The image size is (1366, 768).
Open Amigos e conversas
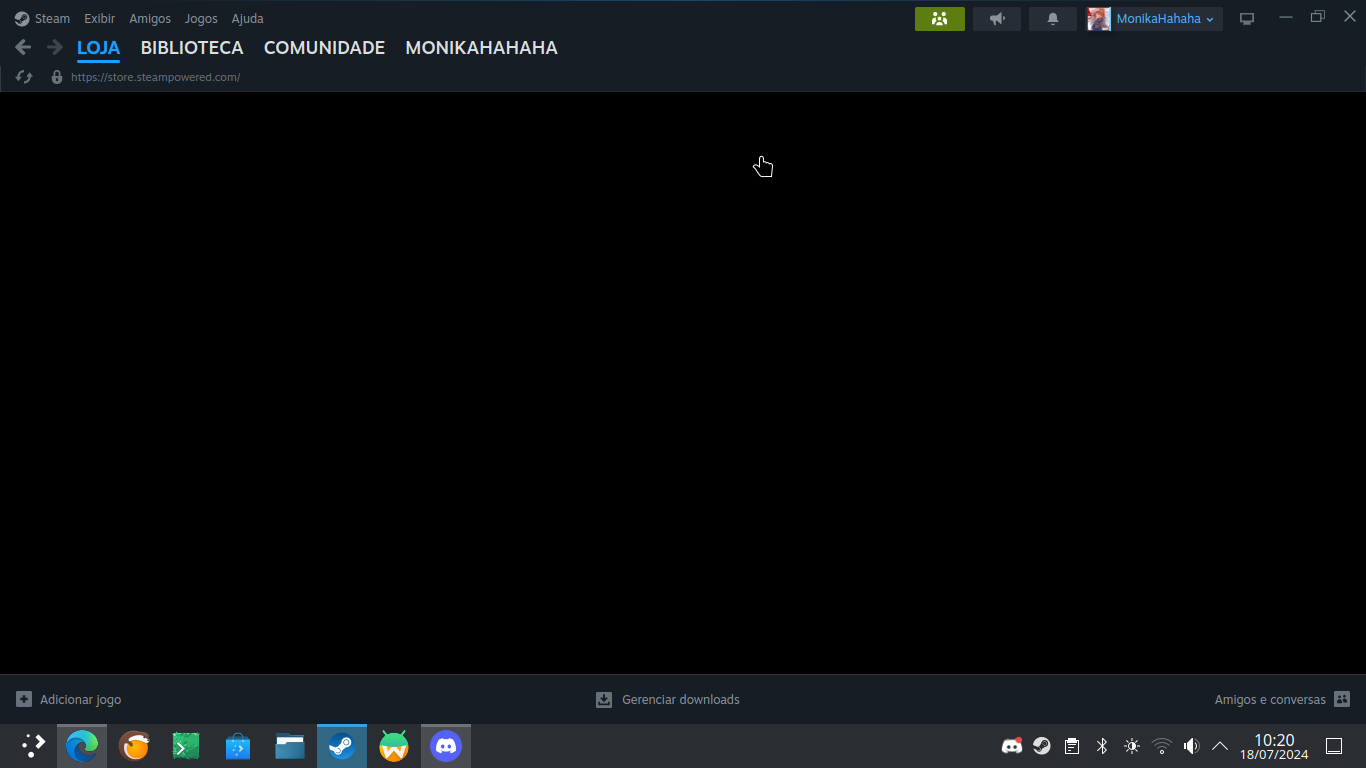click(1270, 700)
